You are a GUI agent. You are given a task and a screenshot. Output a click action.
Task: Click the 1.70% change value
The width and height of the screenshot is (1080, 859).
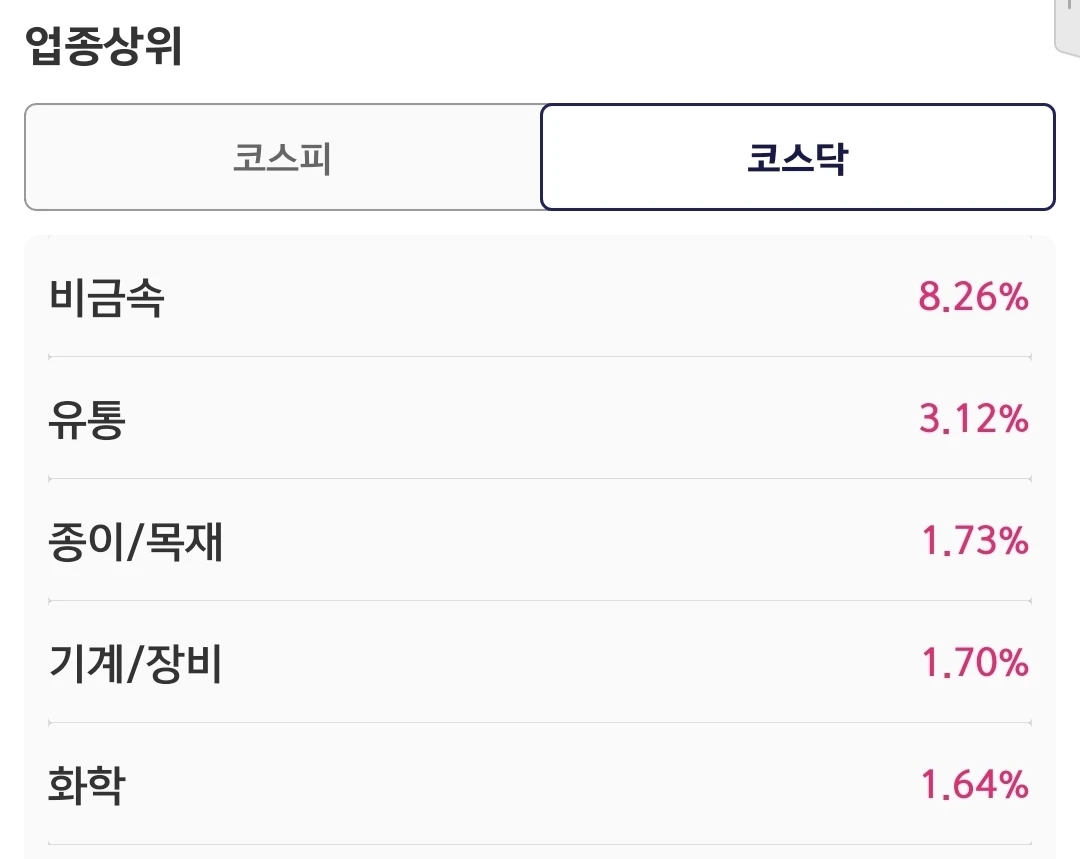(x=975, y=663)
